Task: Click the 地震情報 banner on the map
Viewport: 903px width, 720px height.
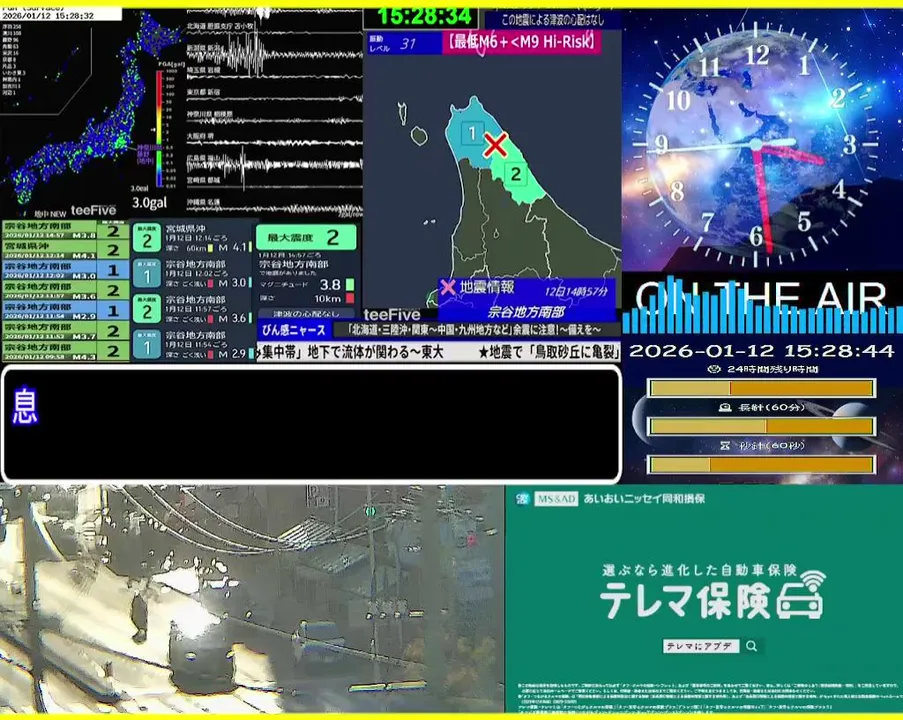Action: coord(526,299)
